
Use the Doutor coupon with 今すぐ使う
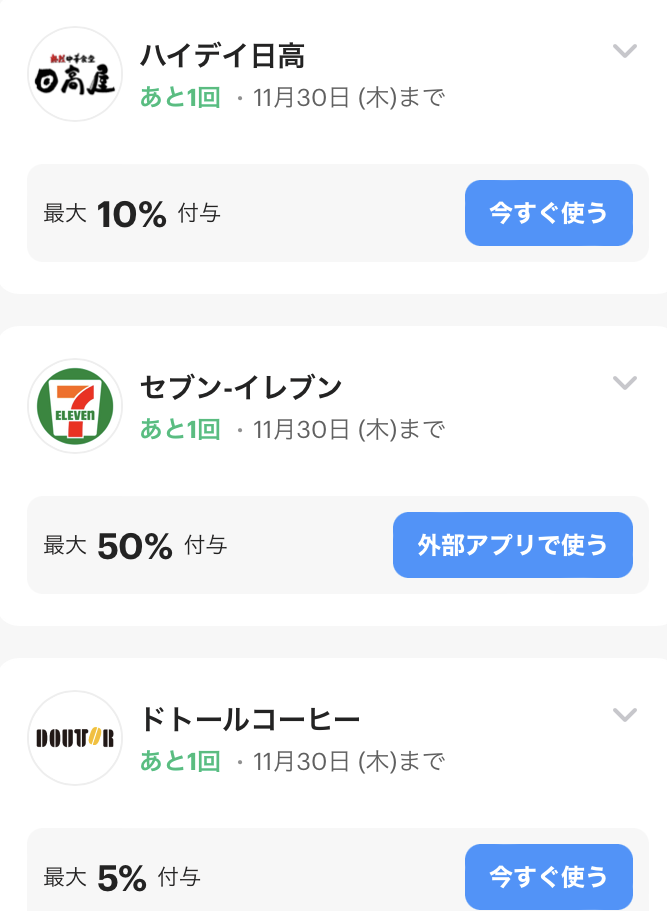(548, 877)
